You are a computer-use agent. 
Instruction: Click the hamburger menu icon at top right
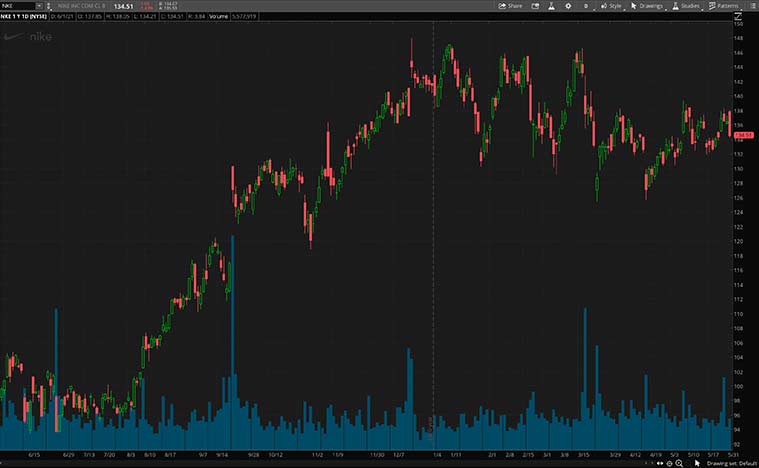pos(752,6)
